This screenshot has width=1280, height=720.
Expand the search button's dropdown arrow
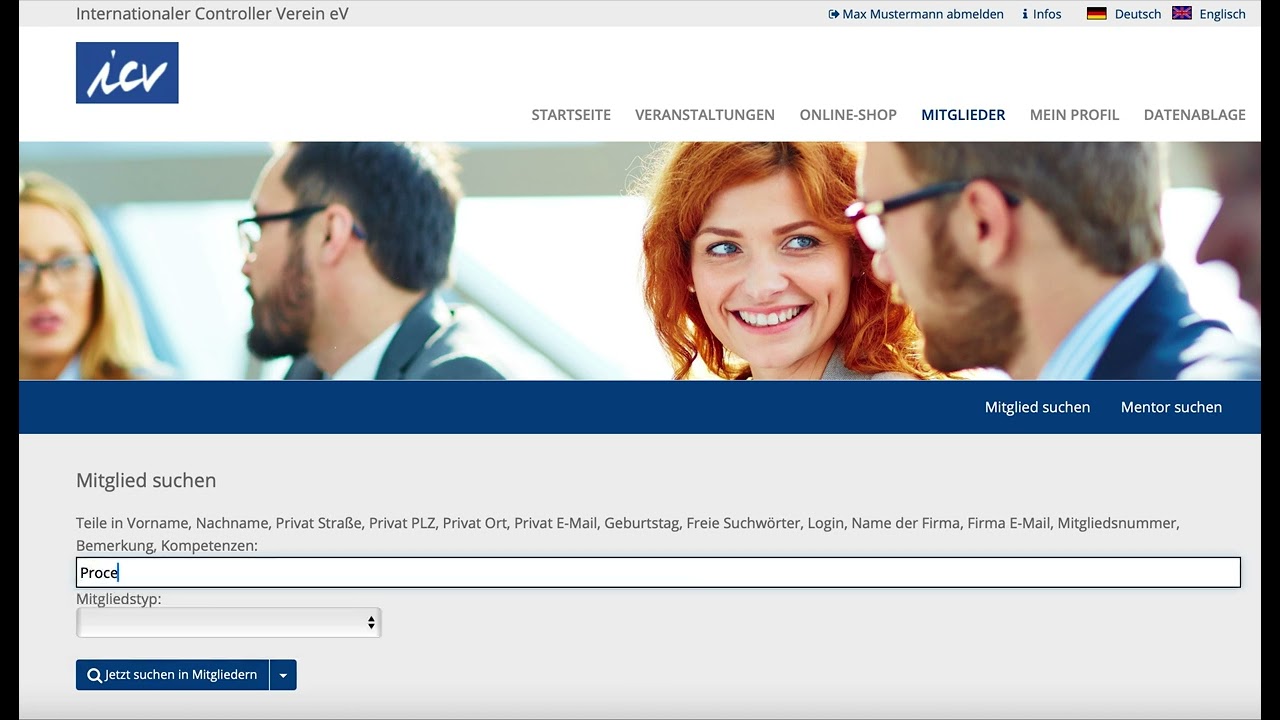(x=283, y=675)
